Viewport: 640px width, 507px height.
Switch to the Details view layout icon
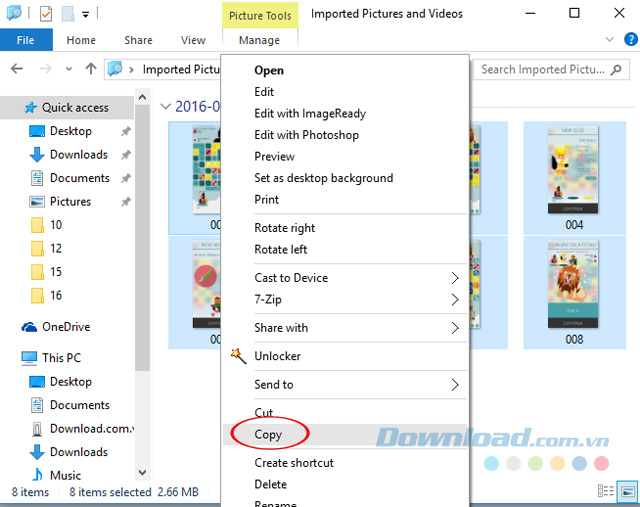(605, 491)
